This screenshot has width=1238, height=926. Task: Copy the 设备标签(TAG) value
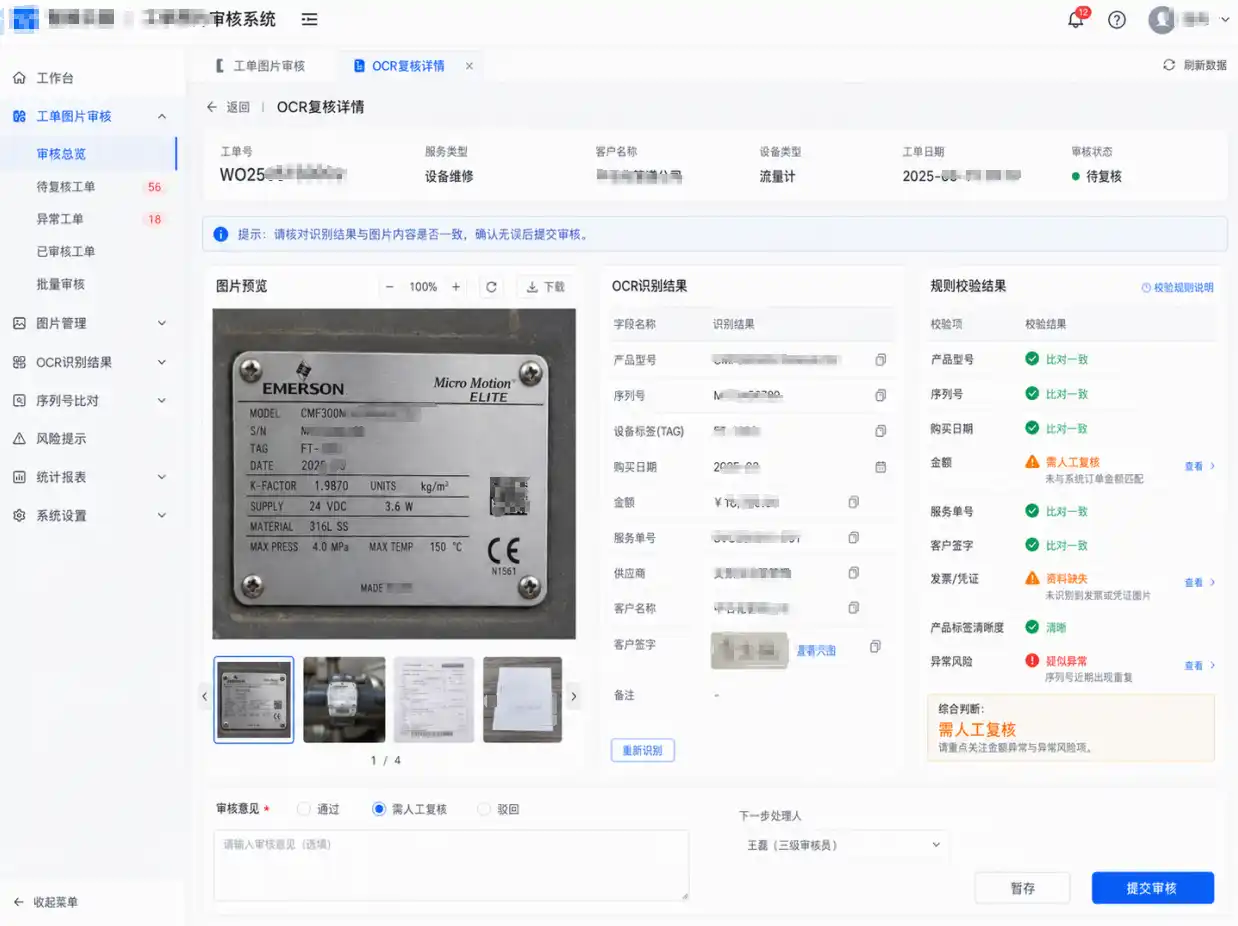(880, 431)
